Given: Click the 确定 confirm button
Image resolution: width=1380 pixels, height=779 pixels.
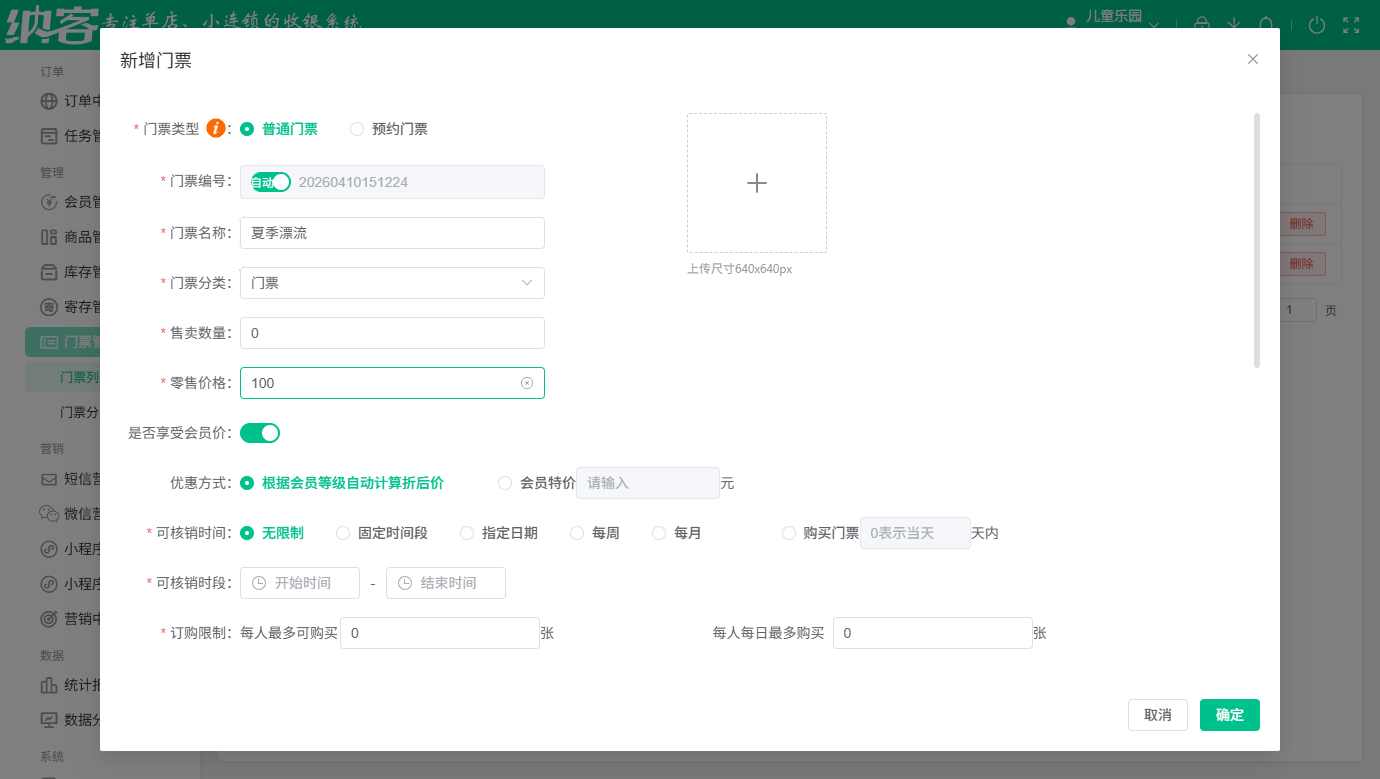Looking at the screenshot, I should (1229, 715).
